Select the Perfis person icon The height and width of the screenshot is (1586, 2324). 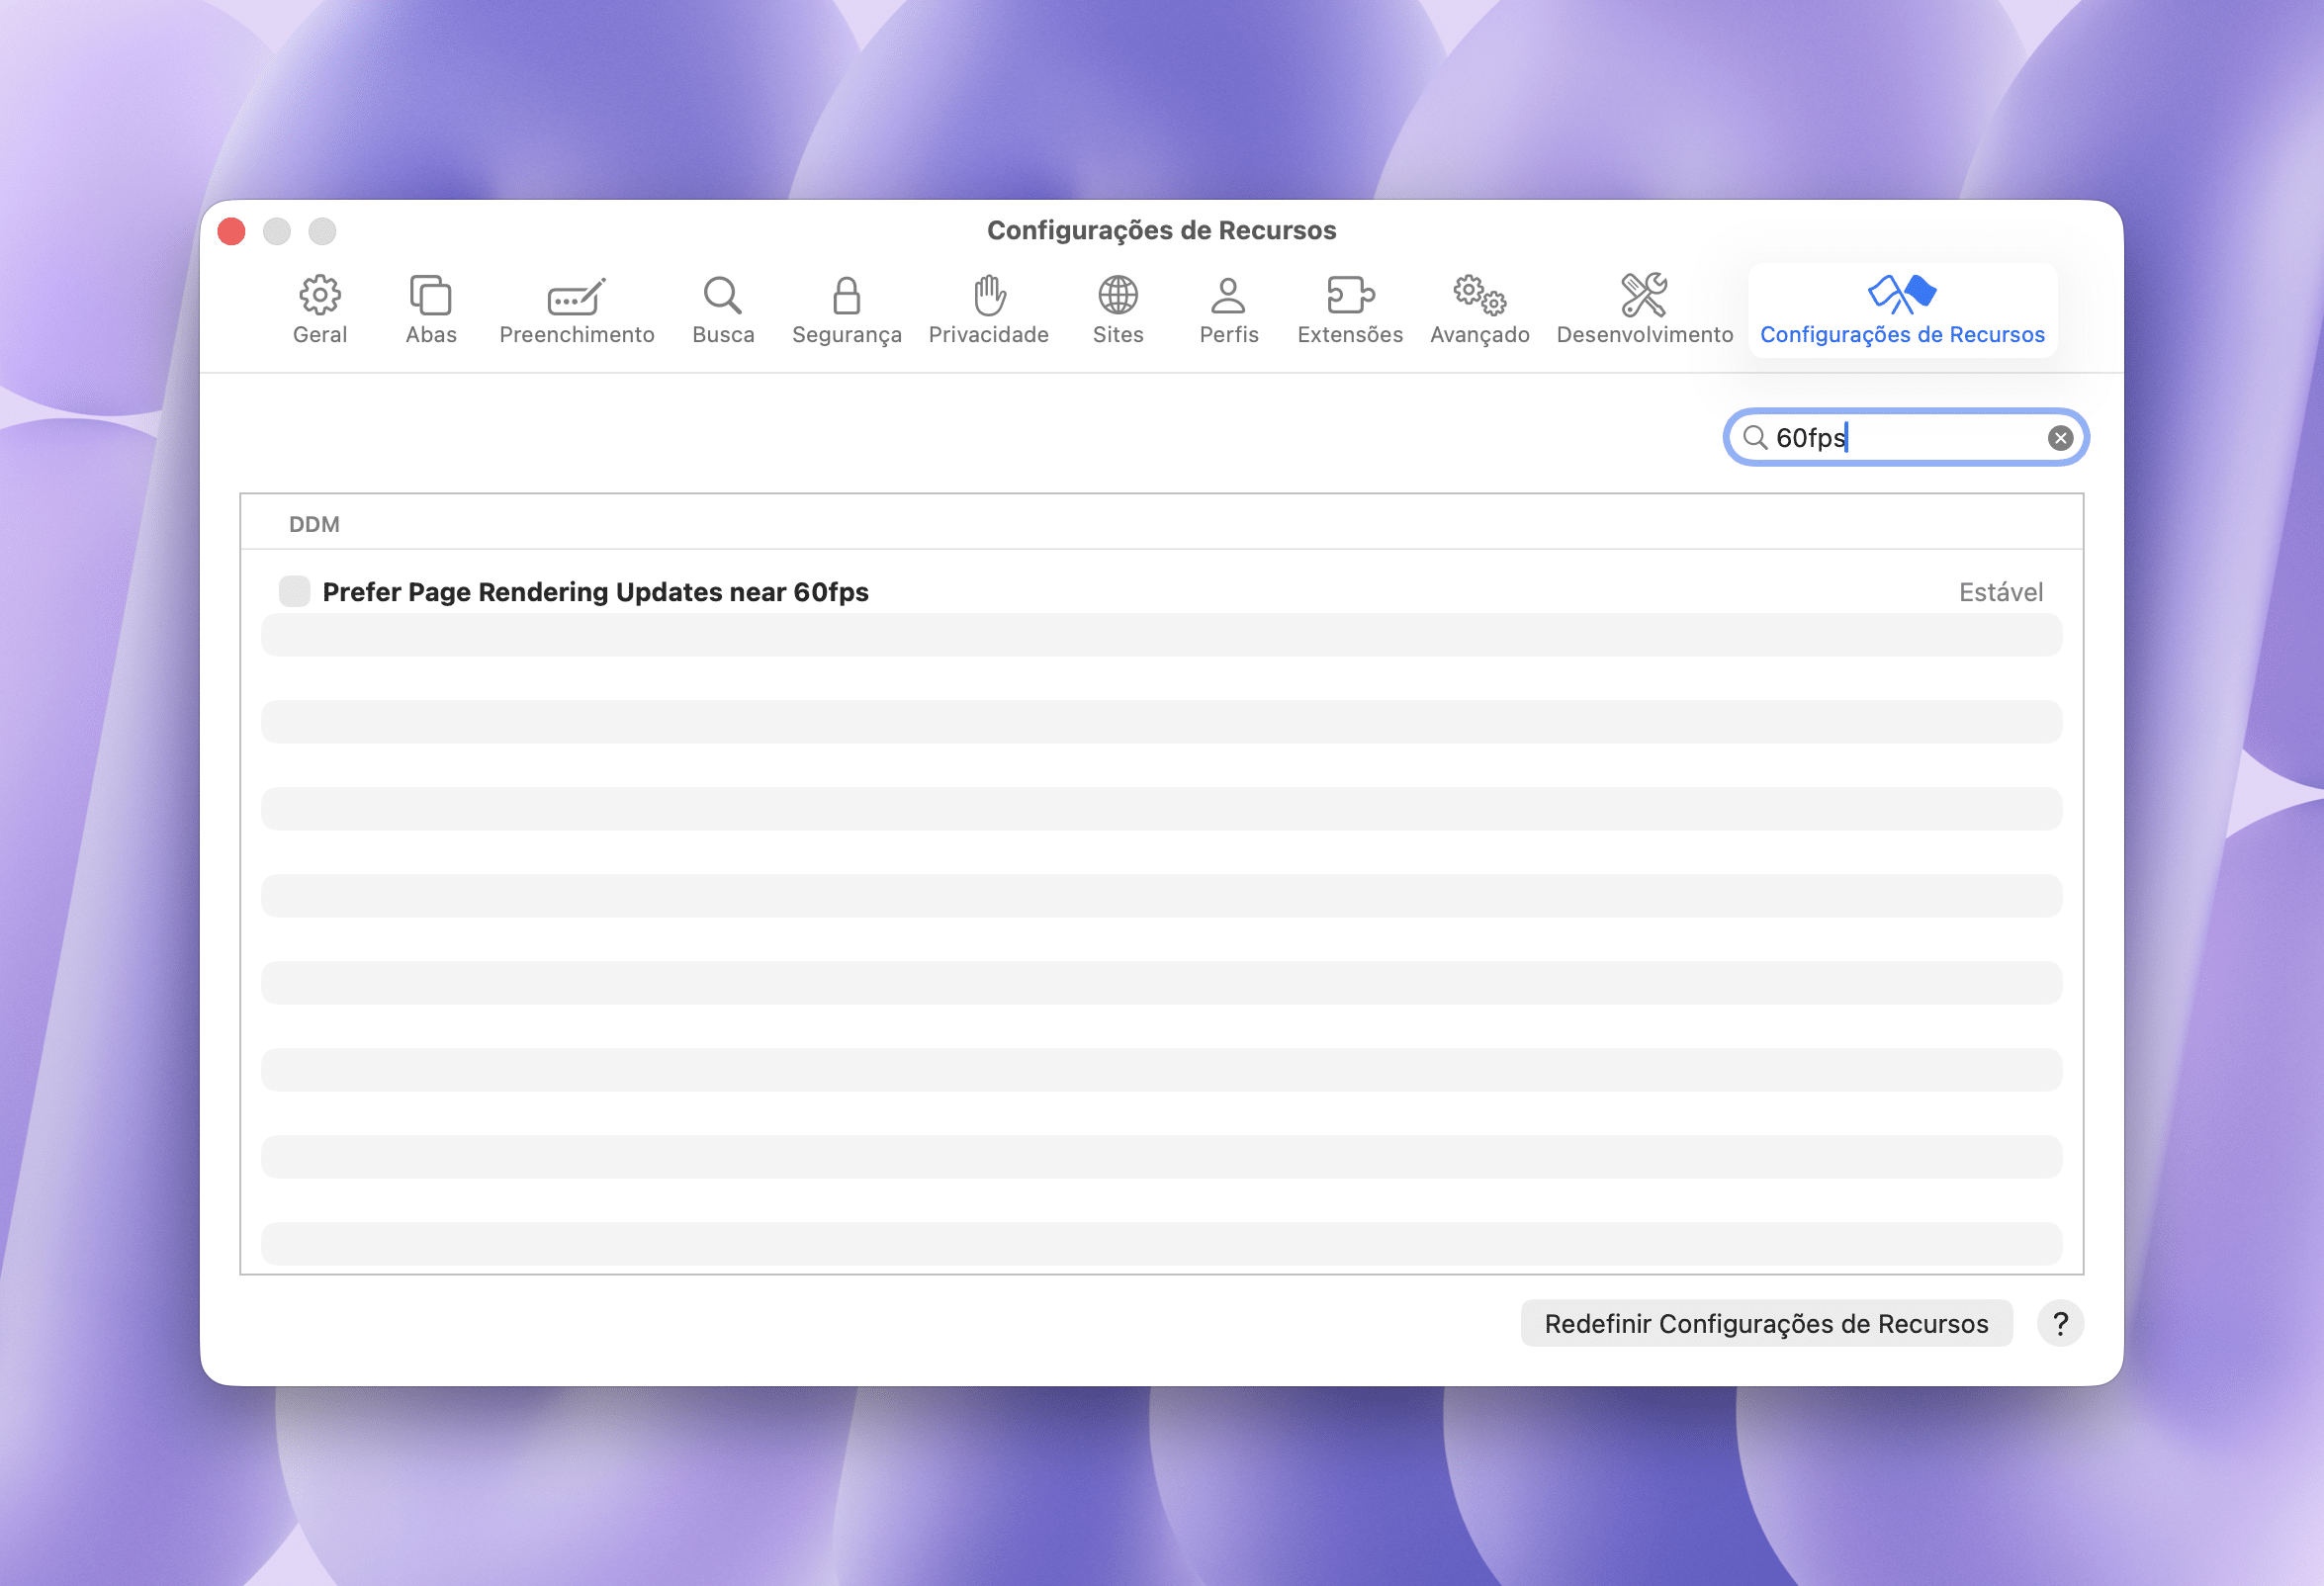click(1228, 310)
